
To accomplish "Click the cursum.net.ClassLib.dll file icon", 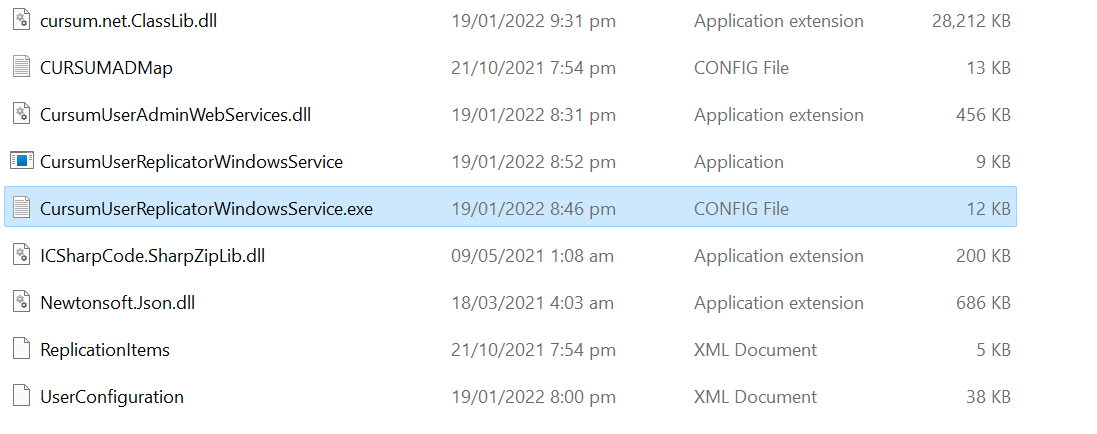I will point(22,20).
